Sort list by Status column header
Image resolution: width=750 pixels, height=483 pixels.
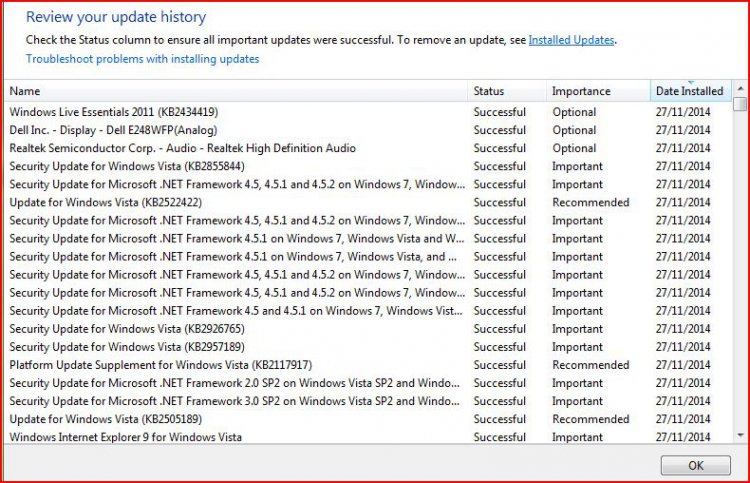pos(507,91)
